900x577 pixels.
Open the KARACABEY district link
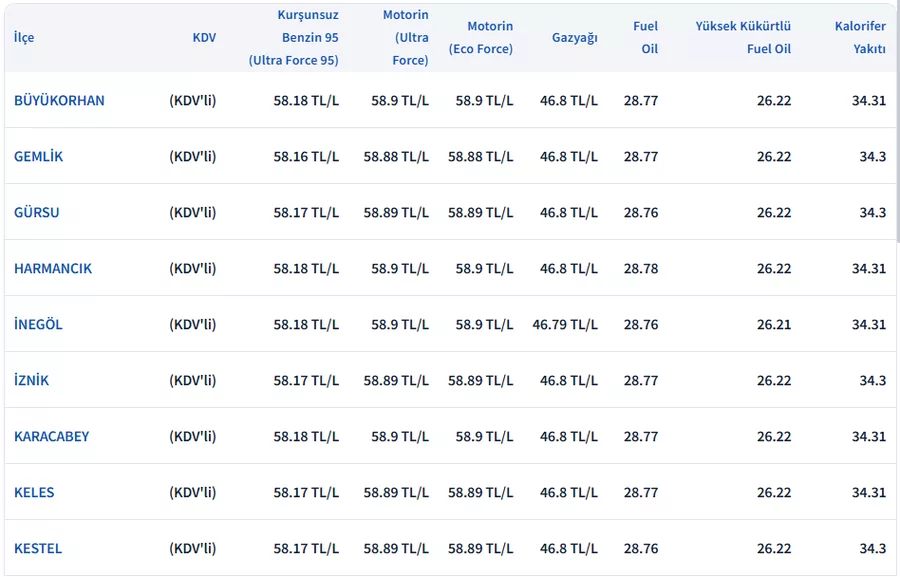point(51,437)
